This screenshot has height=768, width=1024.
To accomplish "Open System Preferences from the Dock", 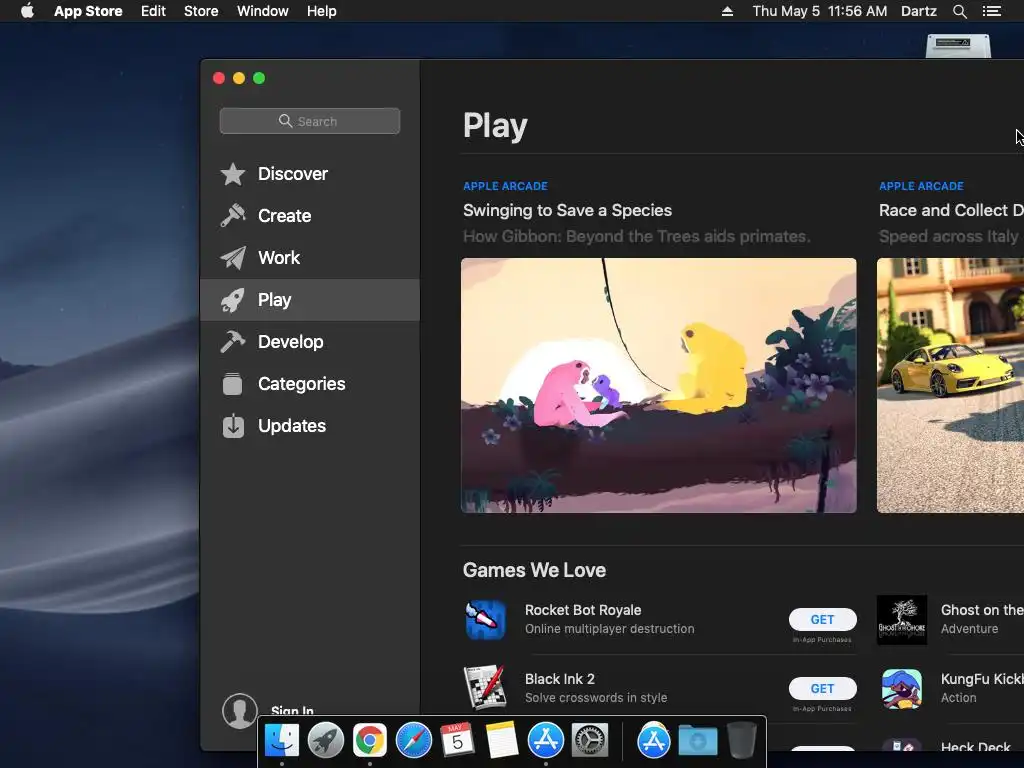I will pyautogui.click(x=590, y=741).
